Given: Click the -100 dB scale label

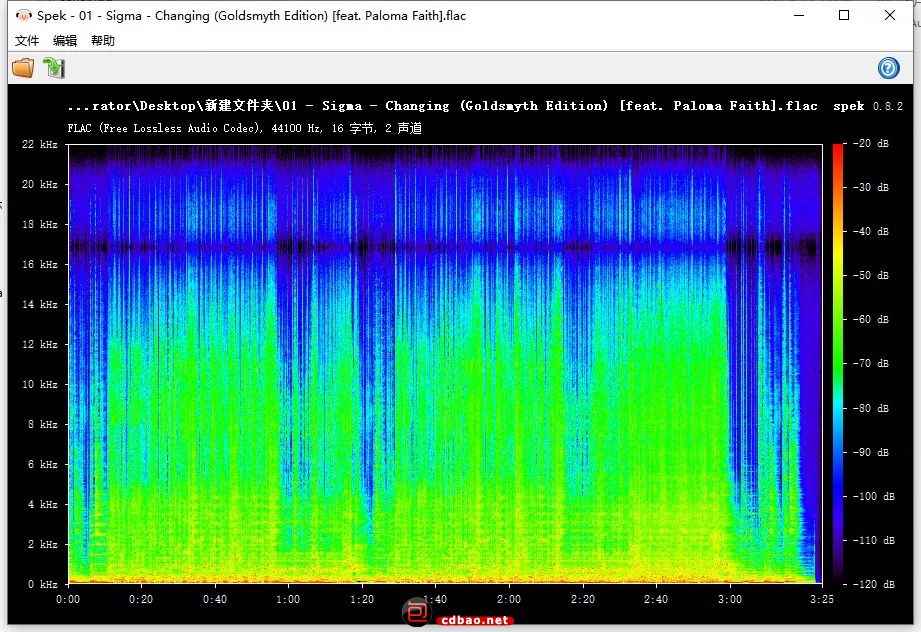Looking at the screenshot, I should [873, 496].
